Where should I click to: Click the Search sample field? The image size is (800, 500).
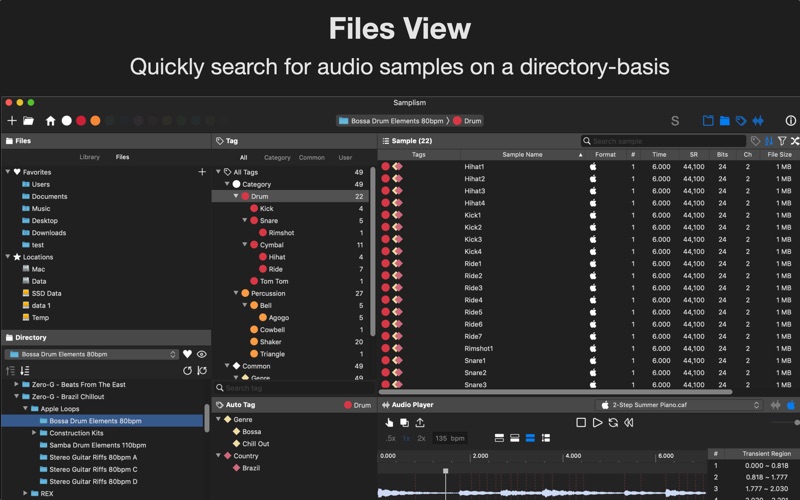click(663, 141)
